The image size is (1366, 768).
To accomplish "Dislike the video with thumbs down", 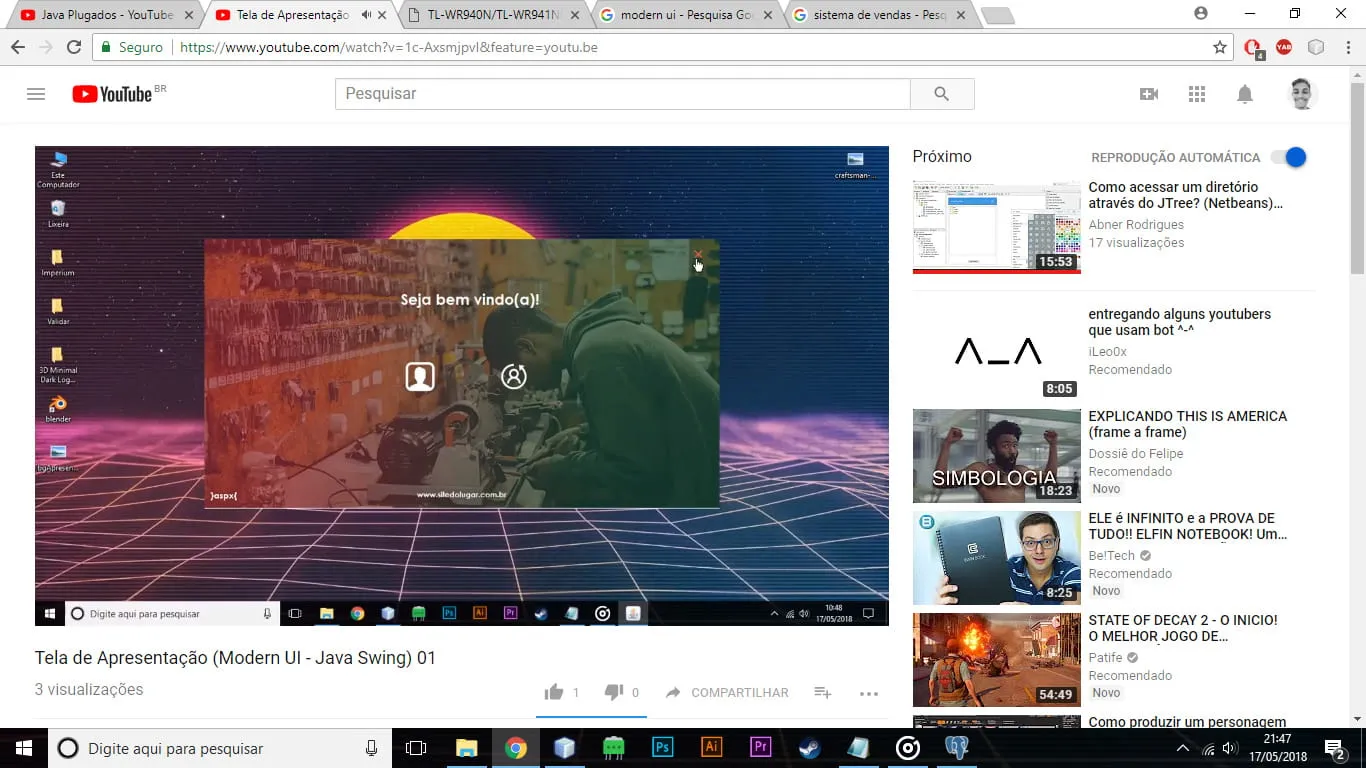I will pos(614,692).
